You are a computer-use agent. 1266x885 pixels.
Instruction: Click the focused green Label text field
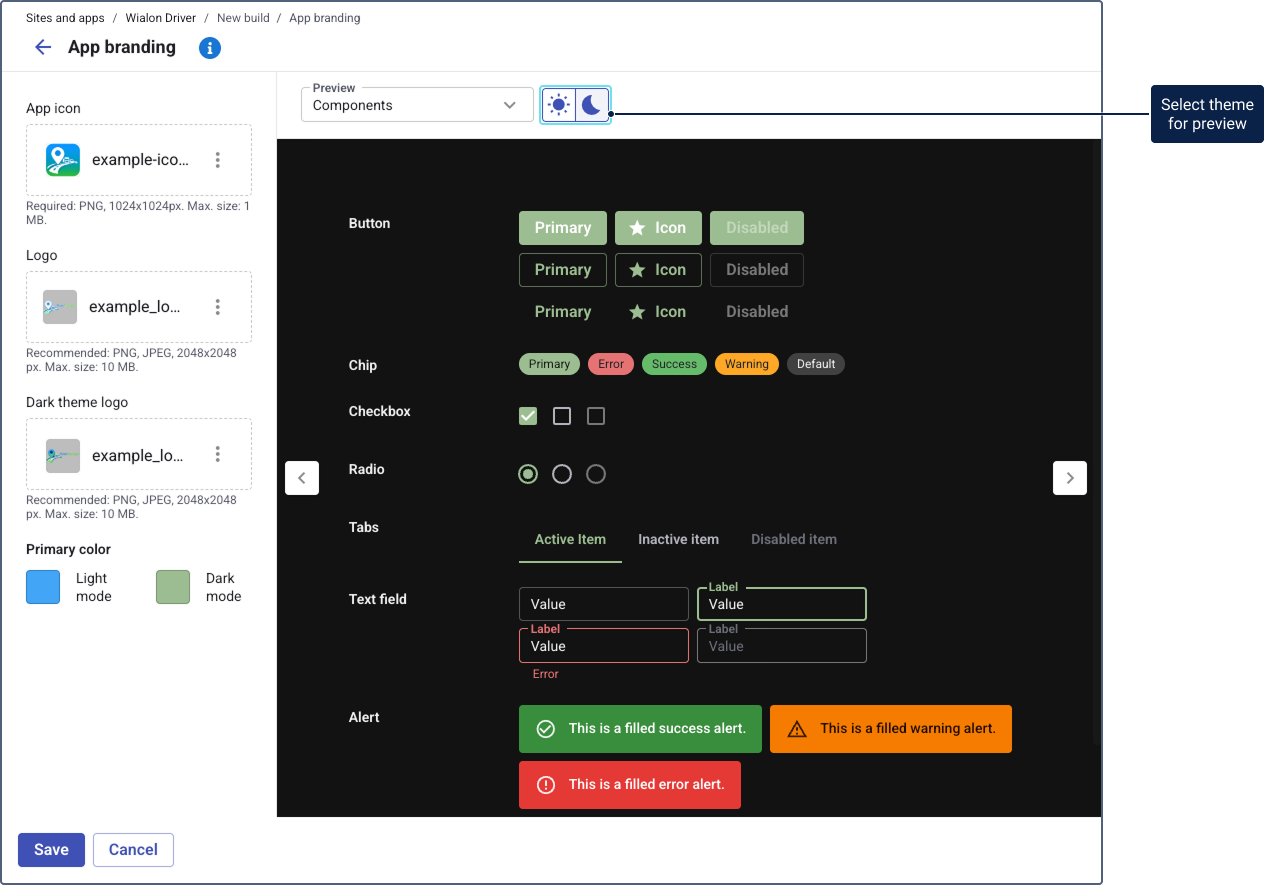coord(782,604)
